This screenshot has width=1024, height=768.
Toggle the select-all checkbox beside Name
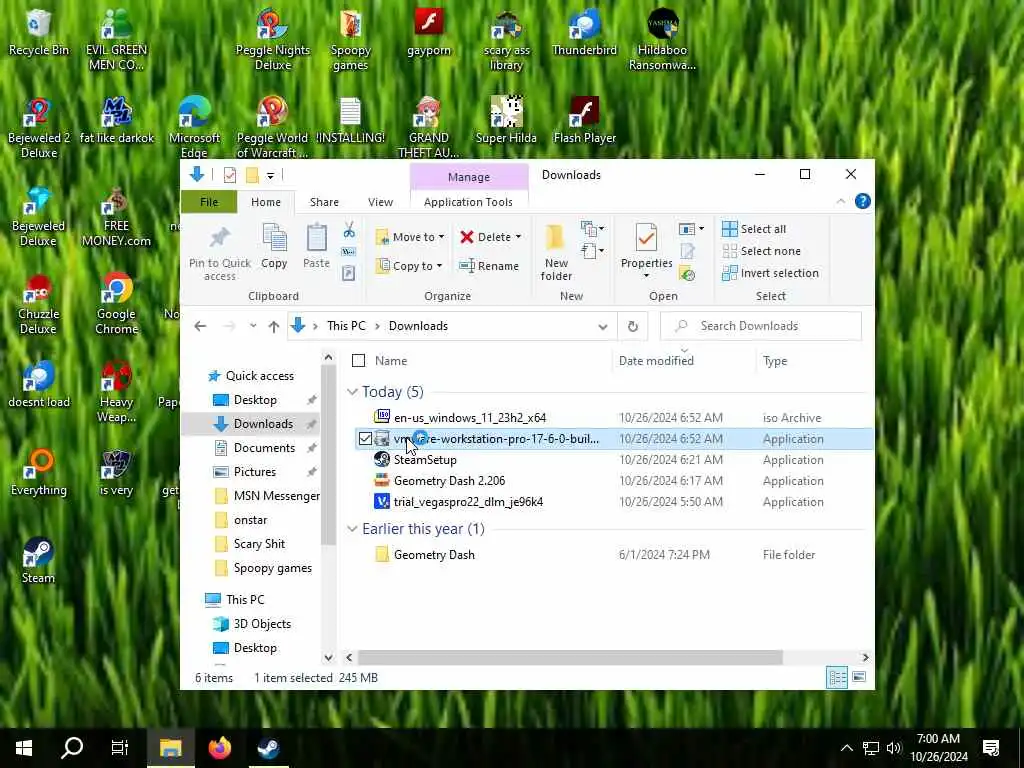tap(359, 360)
